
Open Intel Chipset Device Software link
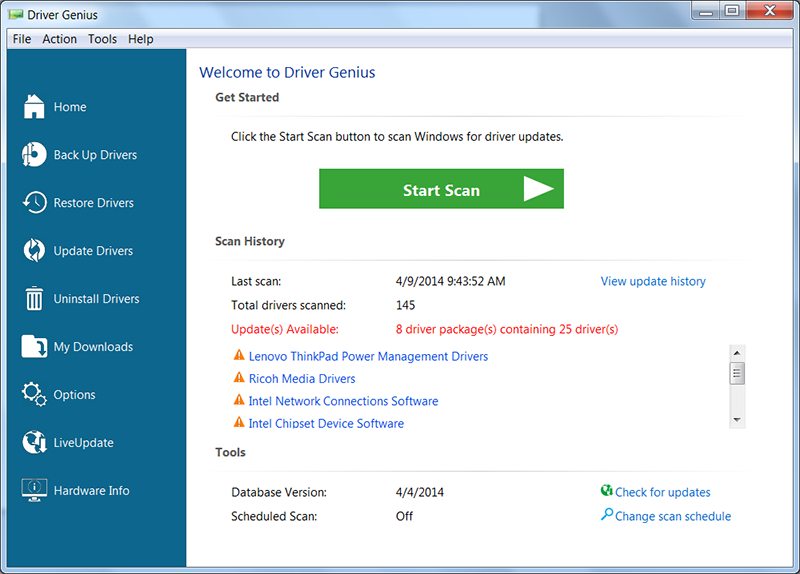pyautogui.click(x=326, y=423)
